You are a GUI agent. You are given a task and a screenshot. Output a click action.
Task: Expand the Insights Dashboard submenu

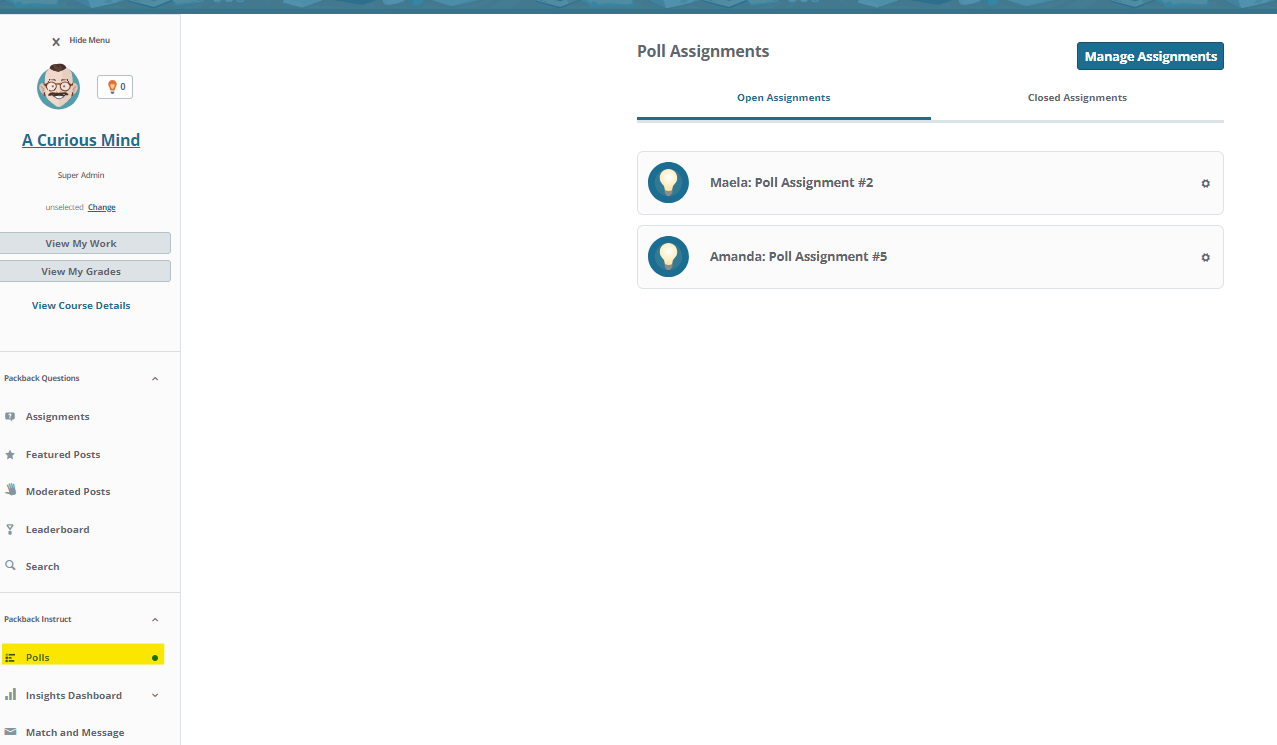pyautogui.click(x=155, y=695)
